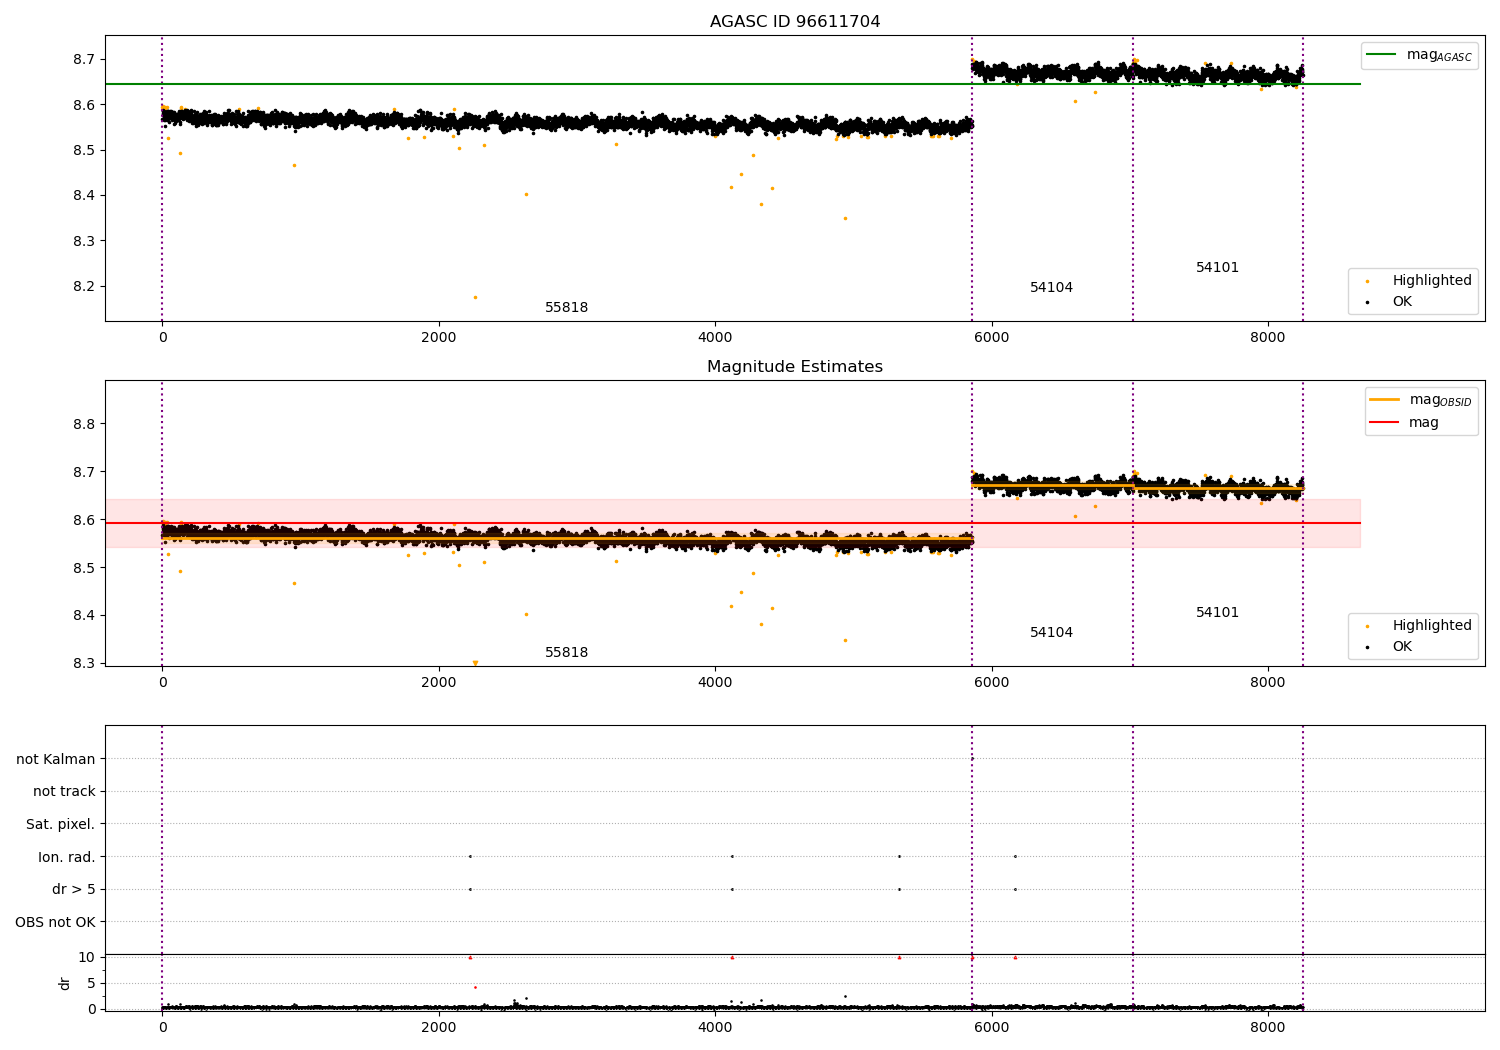This screenshot has width=1500, height=1050.
Task: Click the 'OBS not OK' row label
Action: coord(55,922)
